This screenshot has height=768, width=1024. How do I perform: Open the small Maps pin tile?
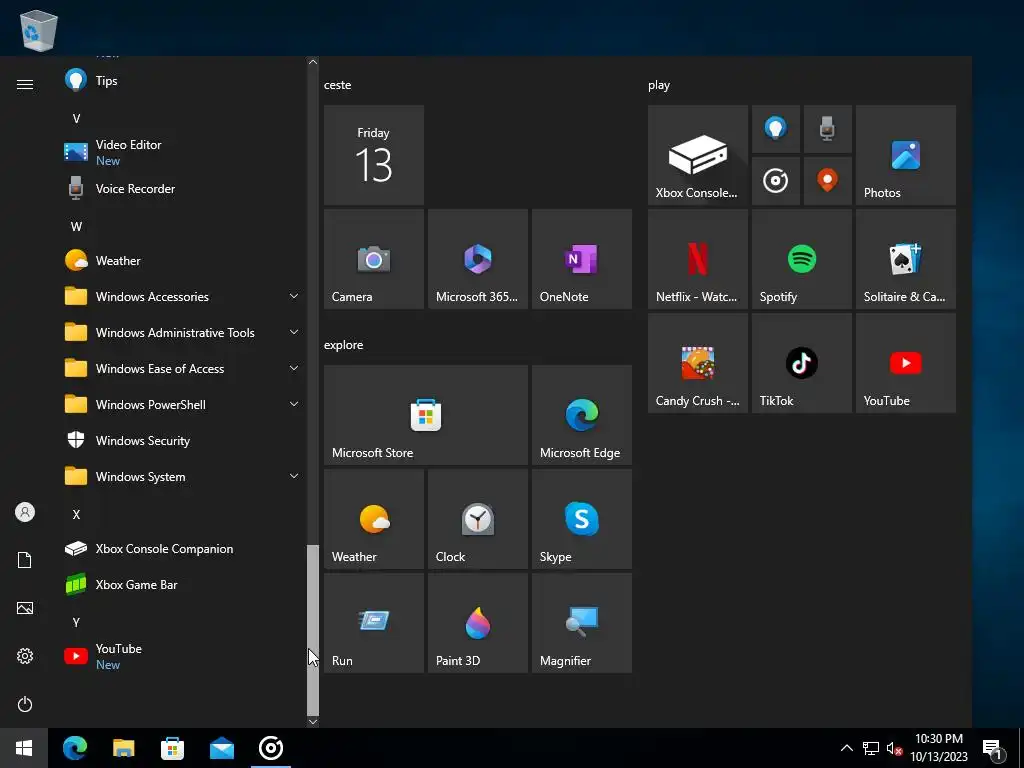(827, 181)
